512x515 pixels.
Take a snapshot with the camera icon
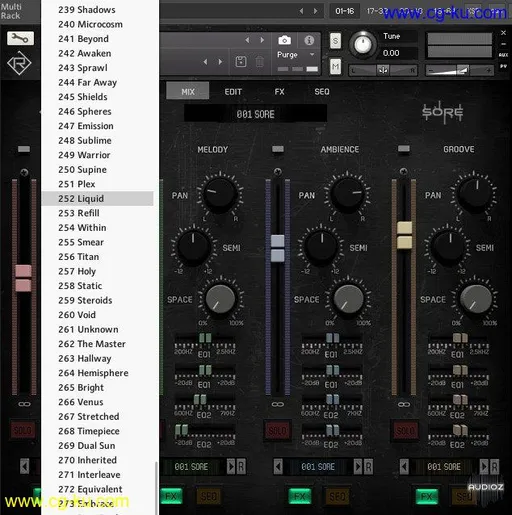point(284,40)
